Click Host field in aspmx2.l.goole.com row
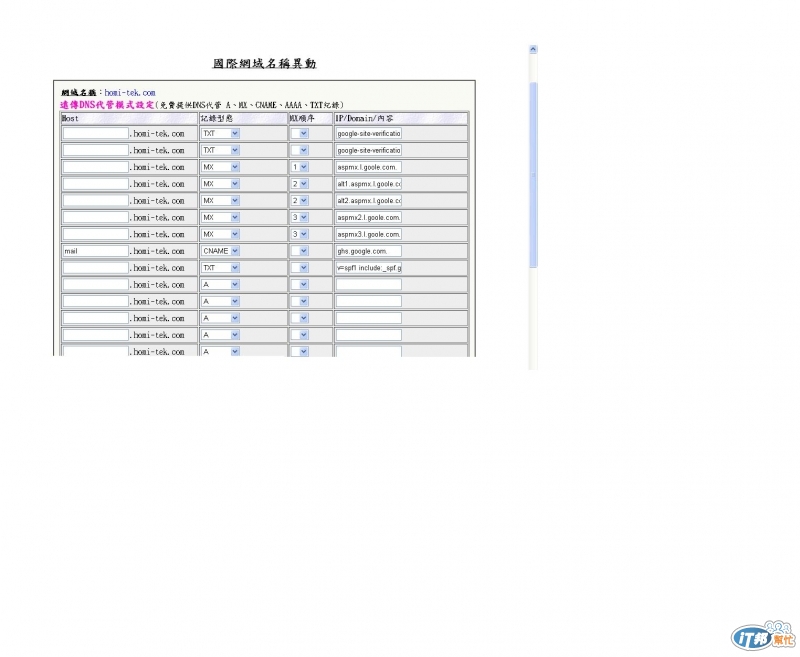 (95, 218)
